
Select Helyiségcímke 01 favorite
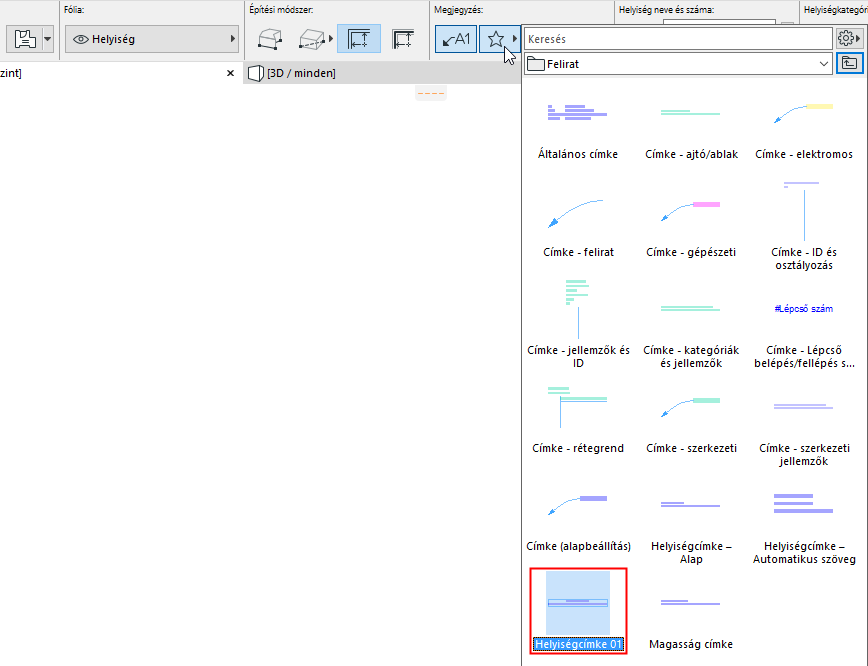pyautogui.click(x=578, y=611)
